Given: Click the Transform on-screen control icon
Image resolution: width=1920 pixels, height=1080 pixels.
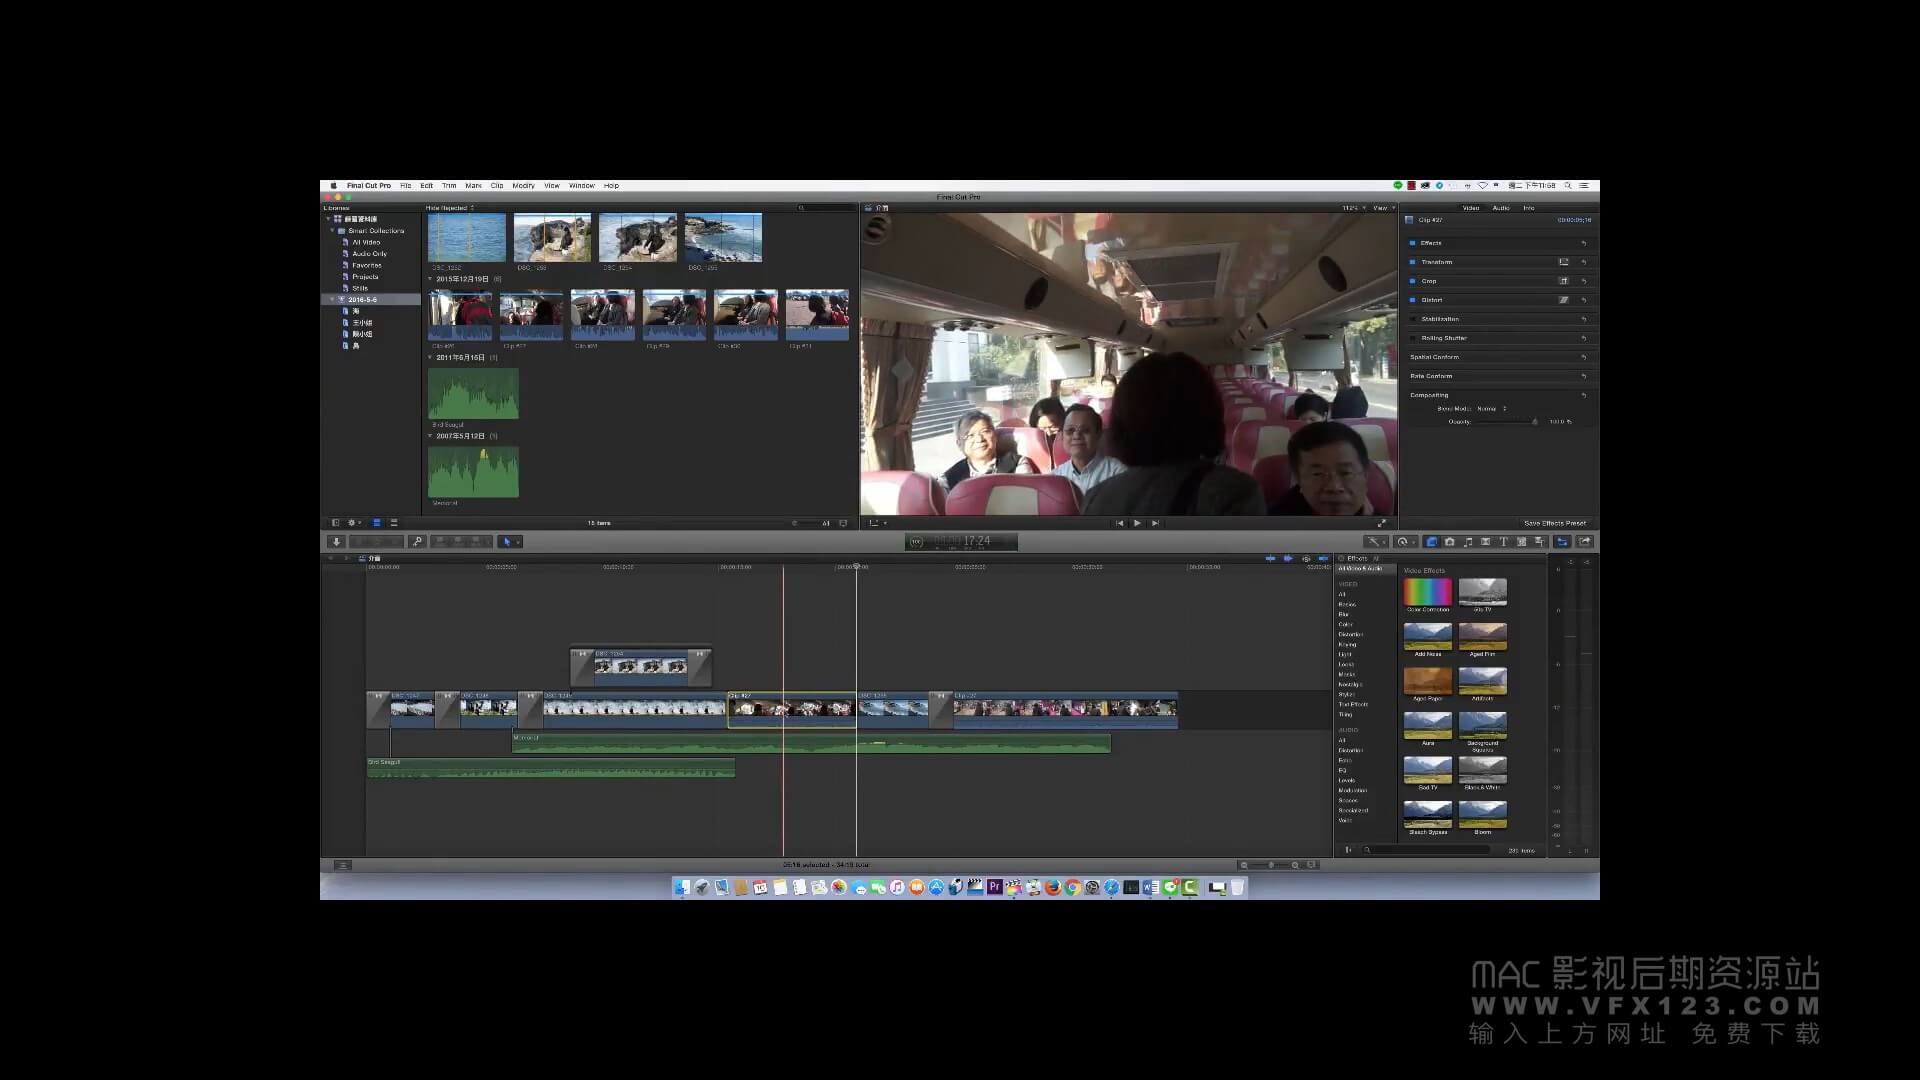Looking at the screenshot, I should point(1564,262).
